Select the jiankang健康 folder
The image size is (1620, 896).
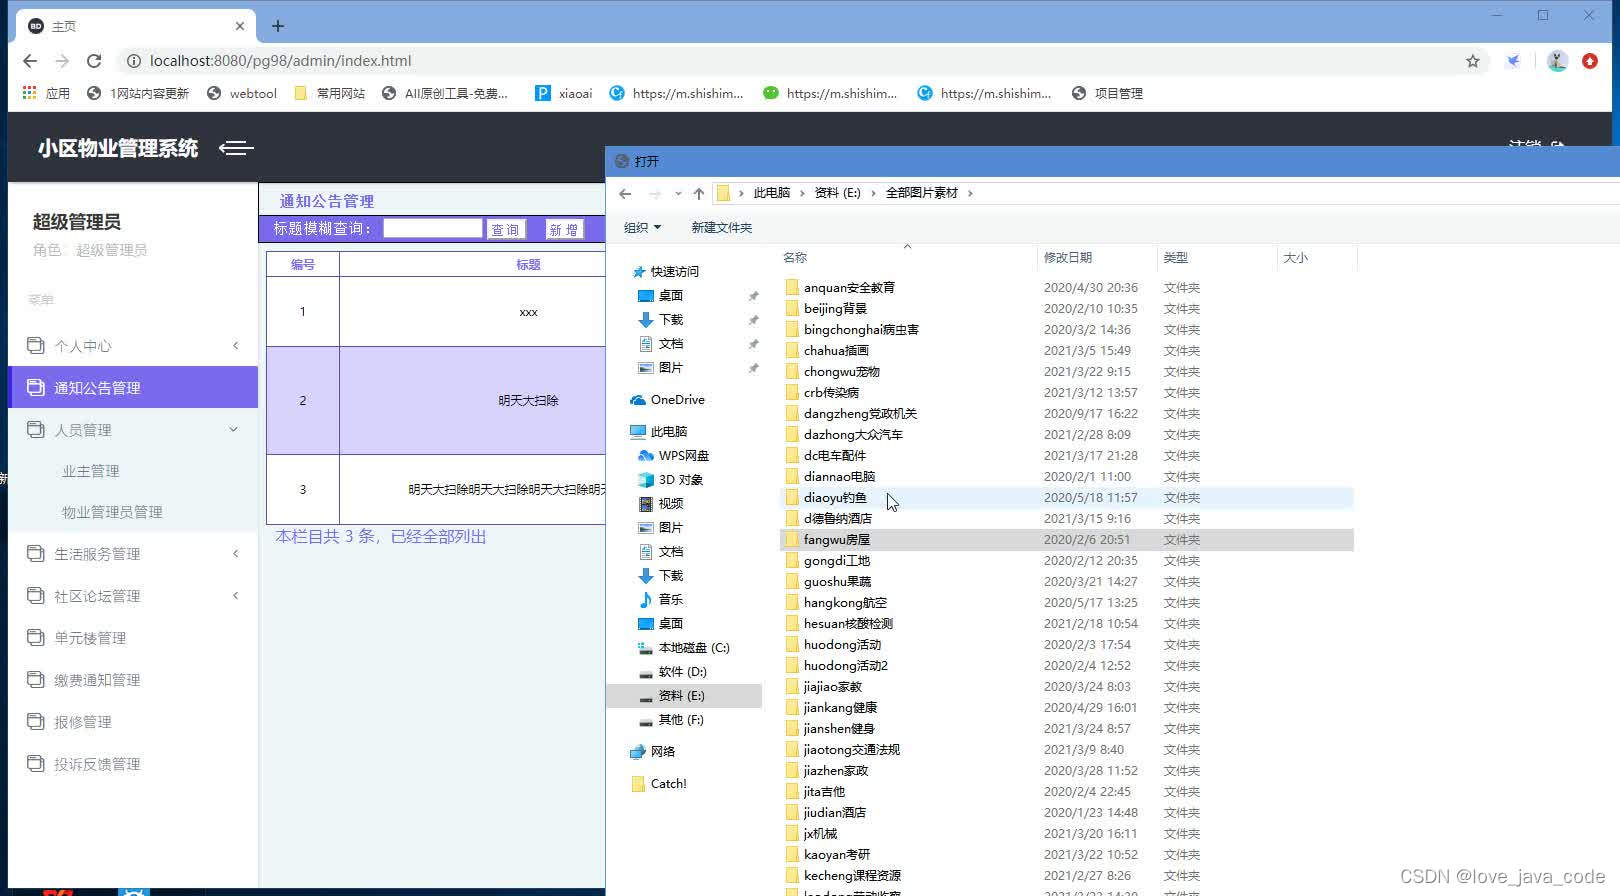tap(1066, 708)
